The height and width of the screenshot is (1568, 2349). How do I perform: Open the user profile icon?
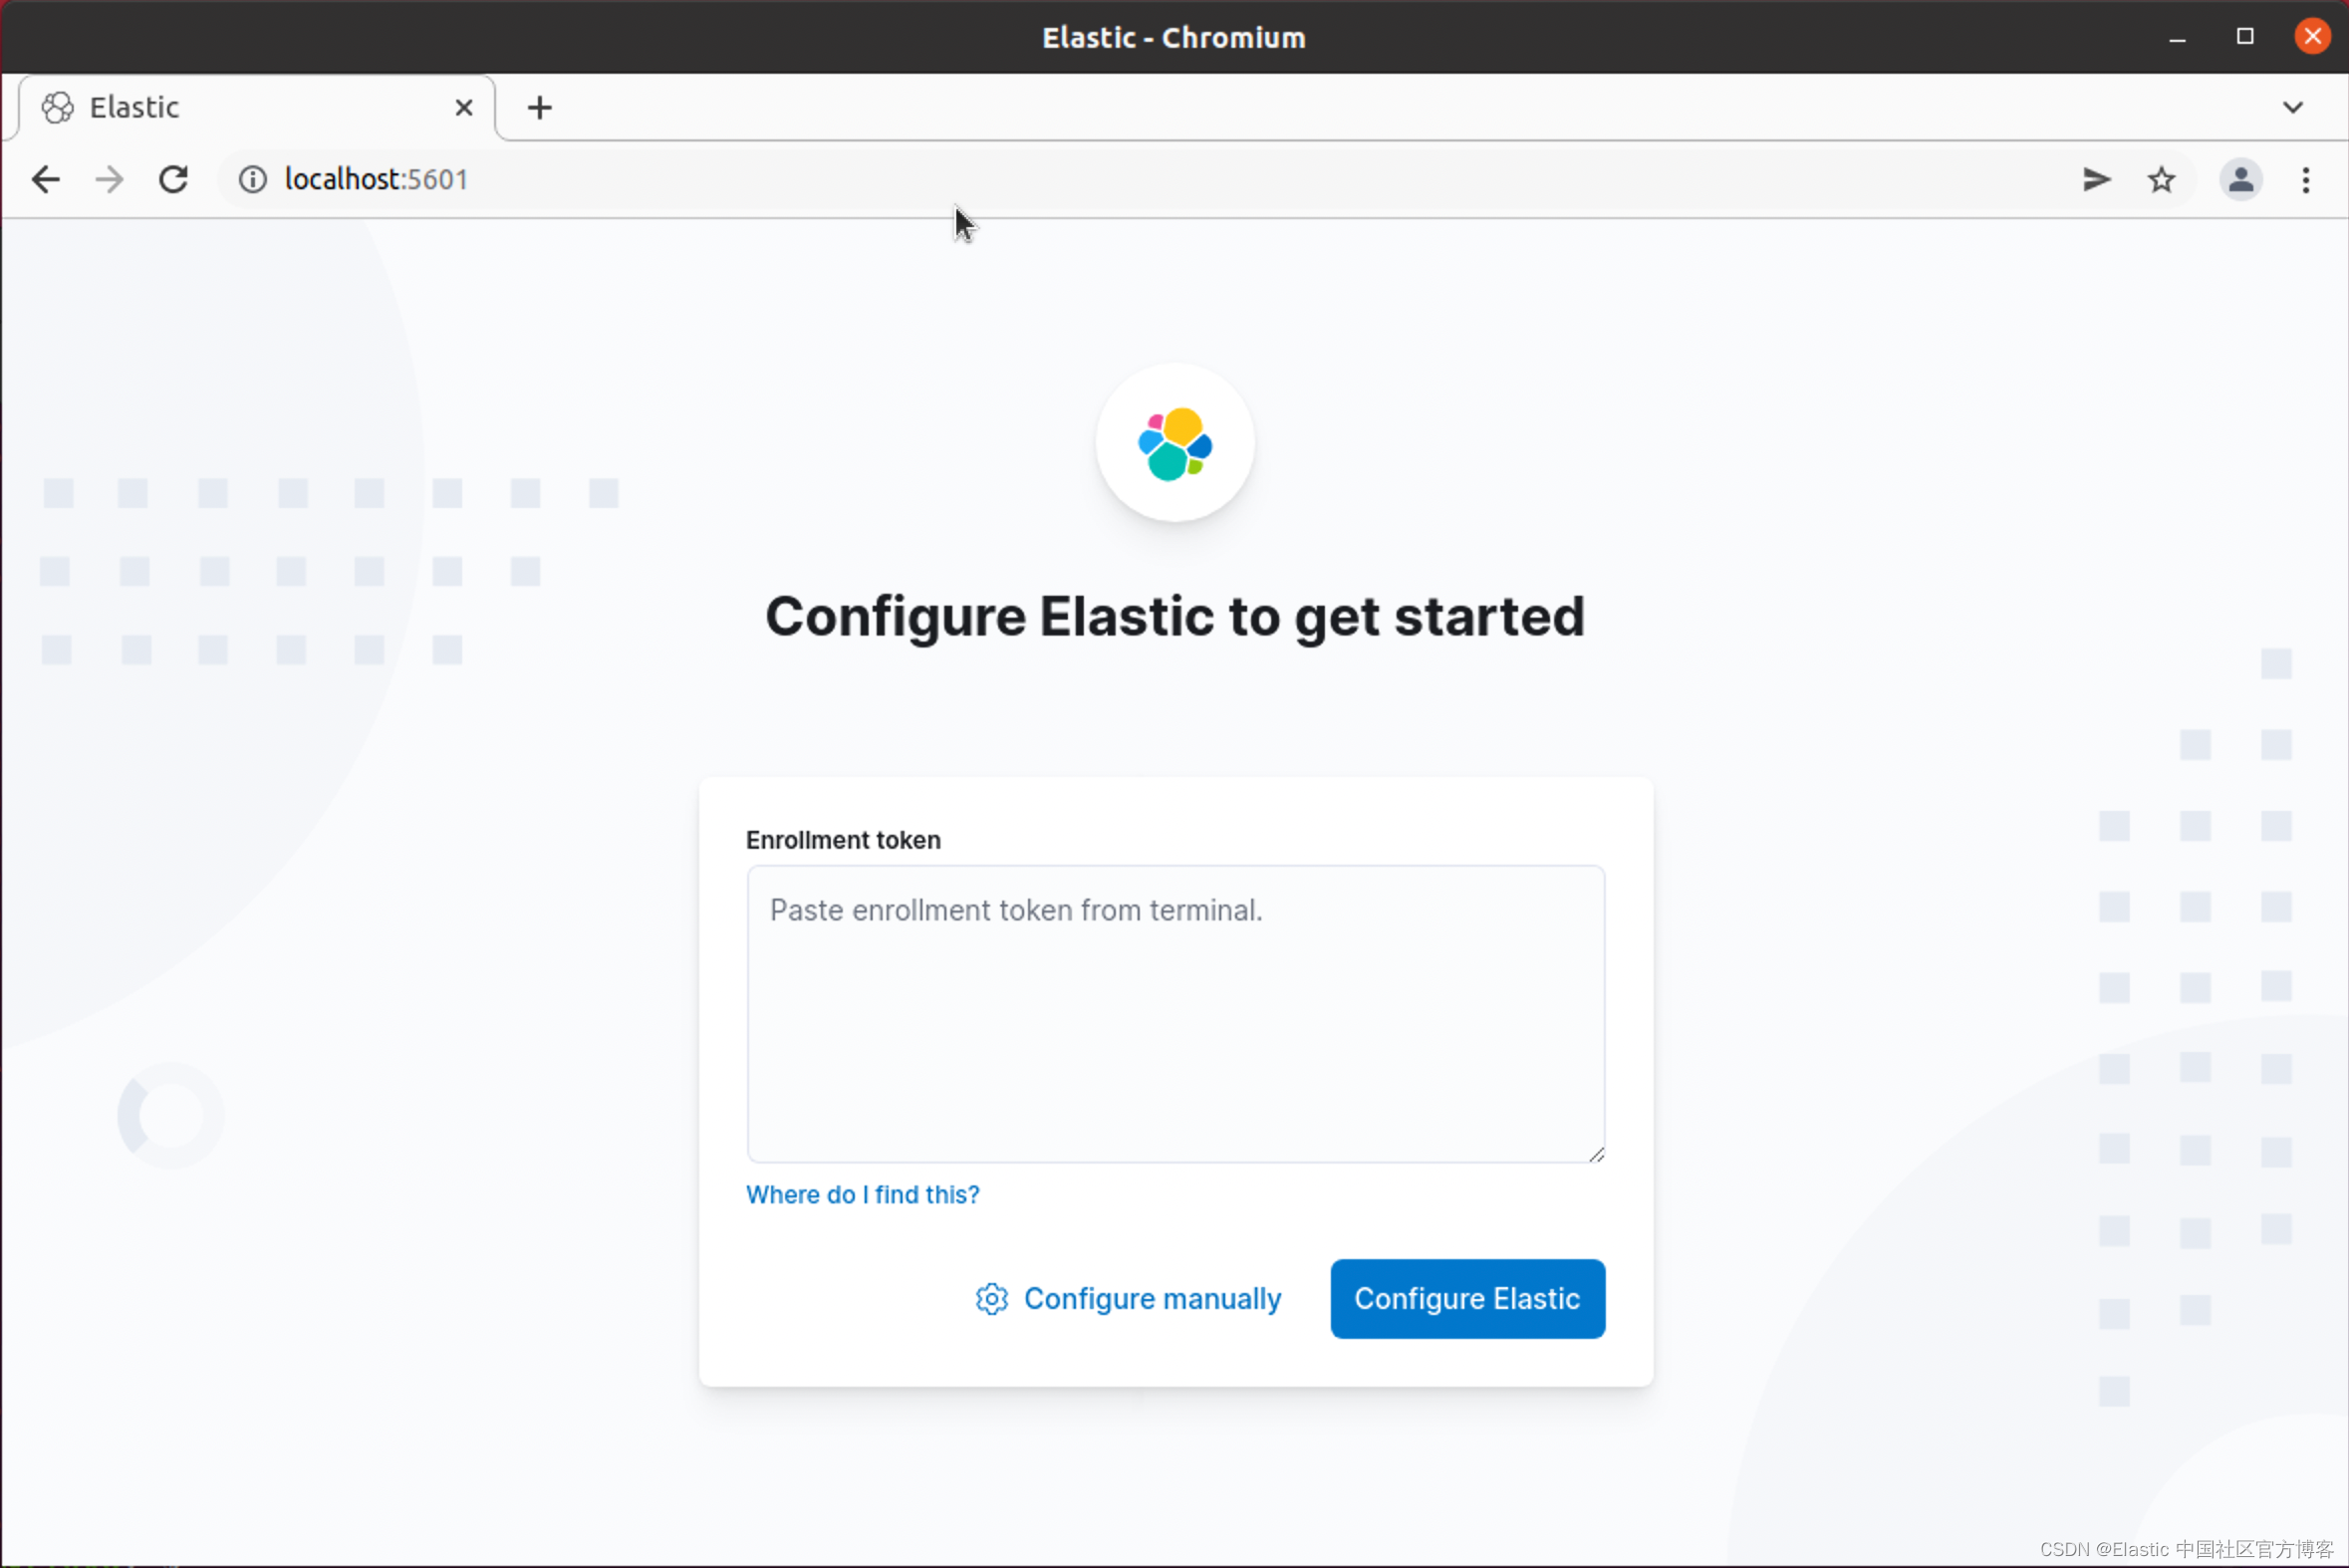pos(2240,180)
